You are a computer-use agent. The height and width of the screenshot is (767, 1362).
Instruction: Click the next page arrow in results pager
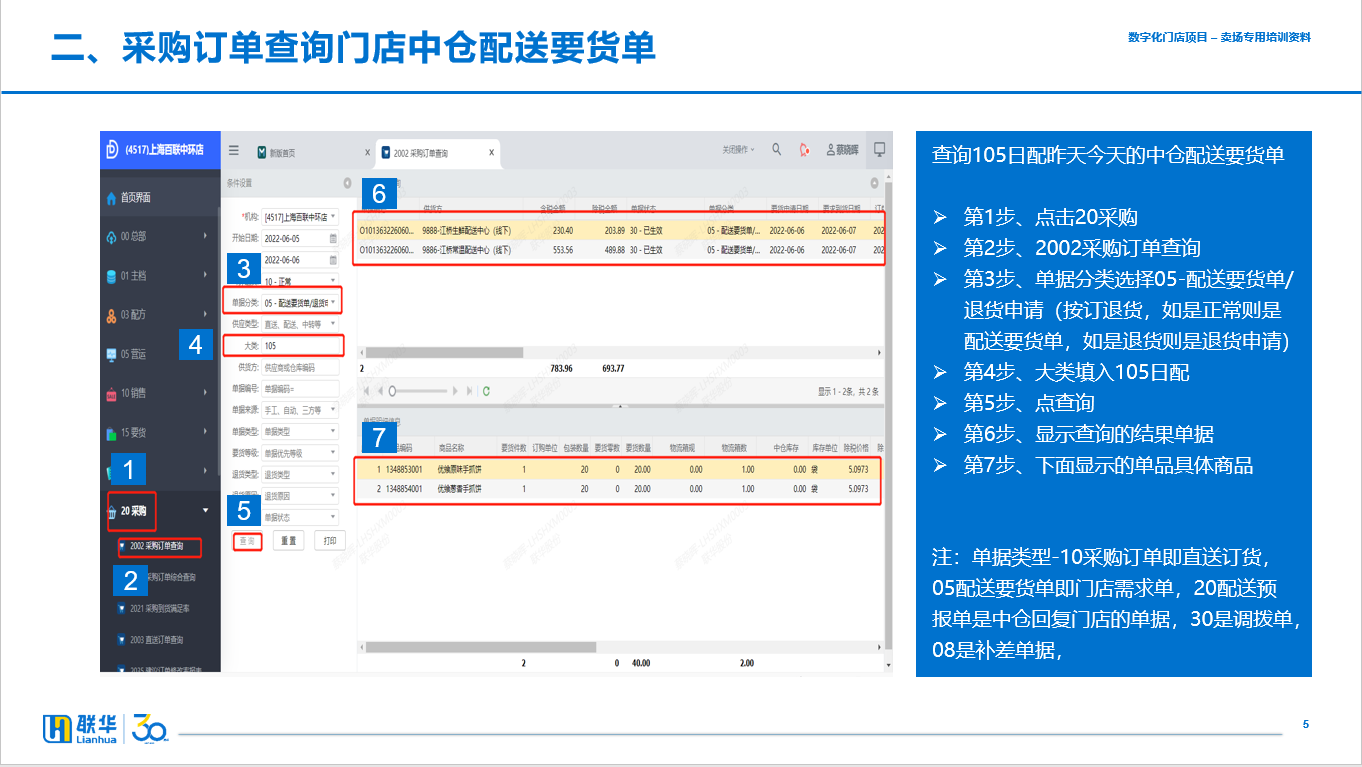(x=456, y=391)
